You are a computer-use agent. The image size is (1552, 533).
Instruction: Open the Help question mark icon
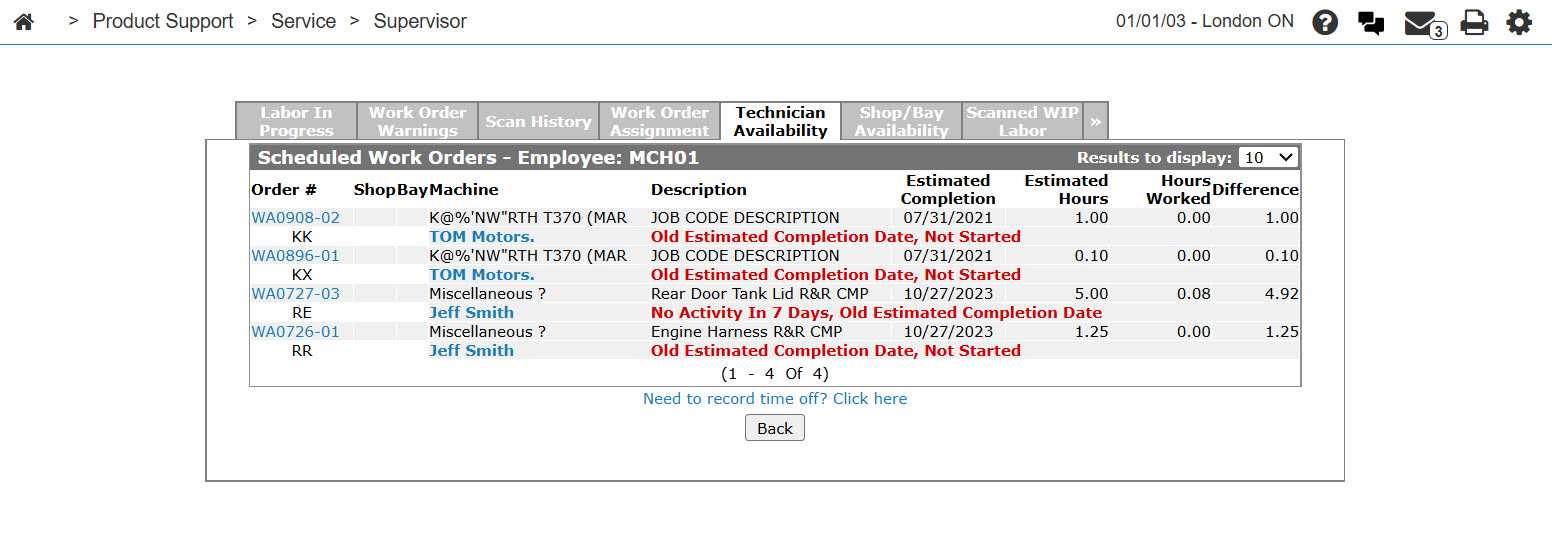[1325, 22]
